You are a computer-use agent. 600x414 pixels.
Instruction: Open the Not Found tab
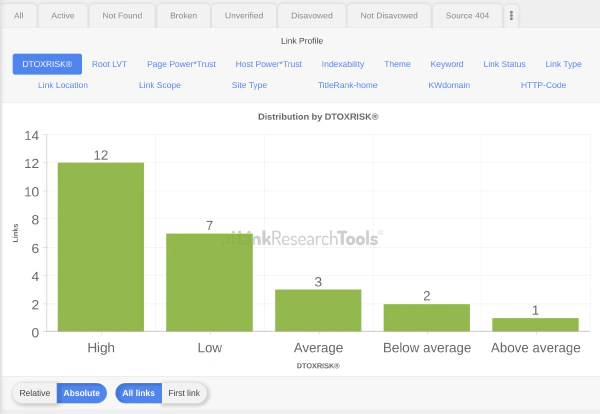point(122,16)
